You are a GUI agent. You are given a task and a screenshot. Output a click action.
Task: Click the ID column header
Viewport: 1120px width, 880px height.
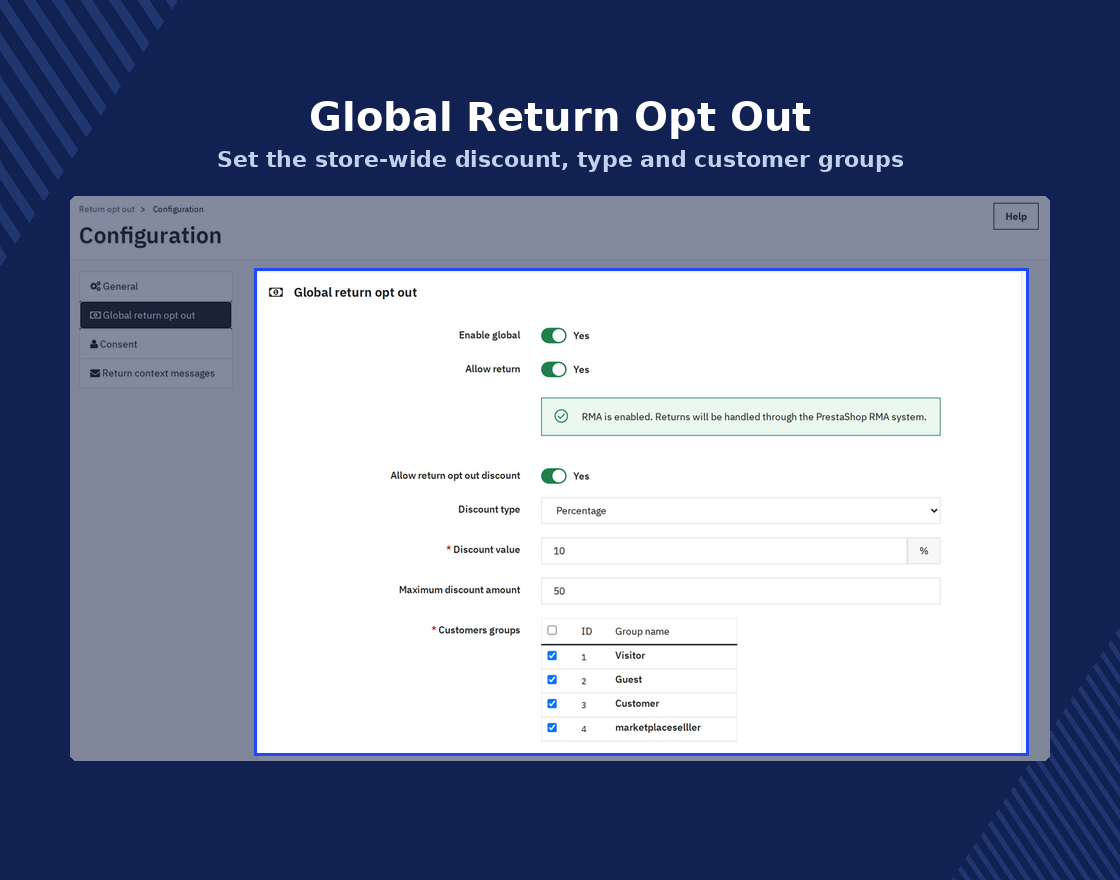coord(586,631)
